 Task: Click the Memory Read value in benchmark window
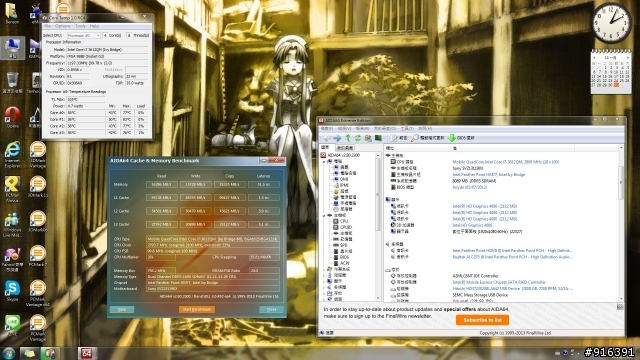pyautogui.click(x=162, y=184)
